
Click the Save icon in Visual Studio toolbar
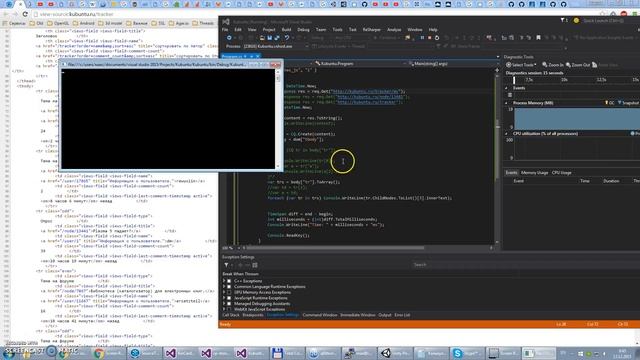(269, 38)
